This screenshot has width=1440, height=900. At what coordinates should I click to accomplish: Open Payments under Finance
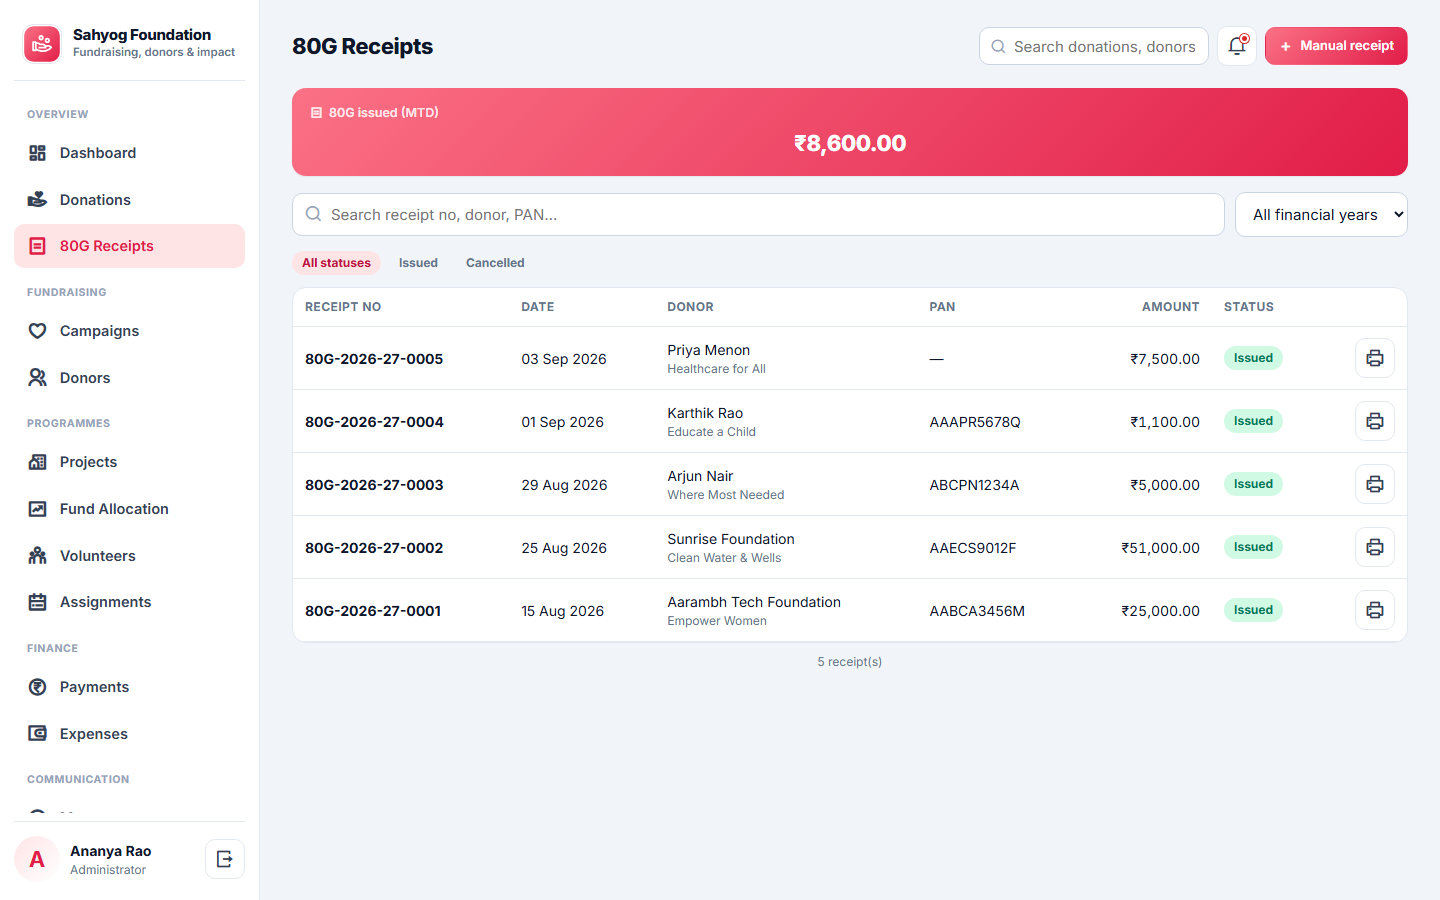coord(129,687)
